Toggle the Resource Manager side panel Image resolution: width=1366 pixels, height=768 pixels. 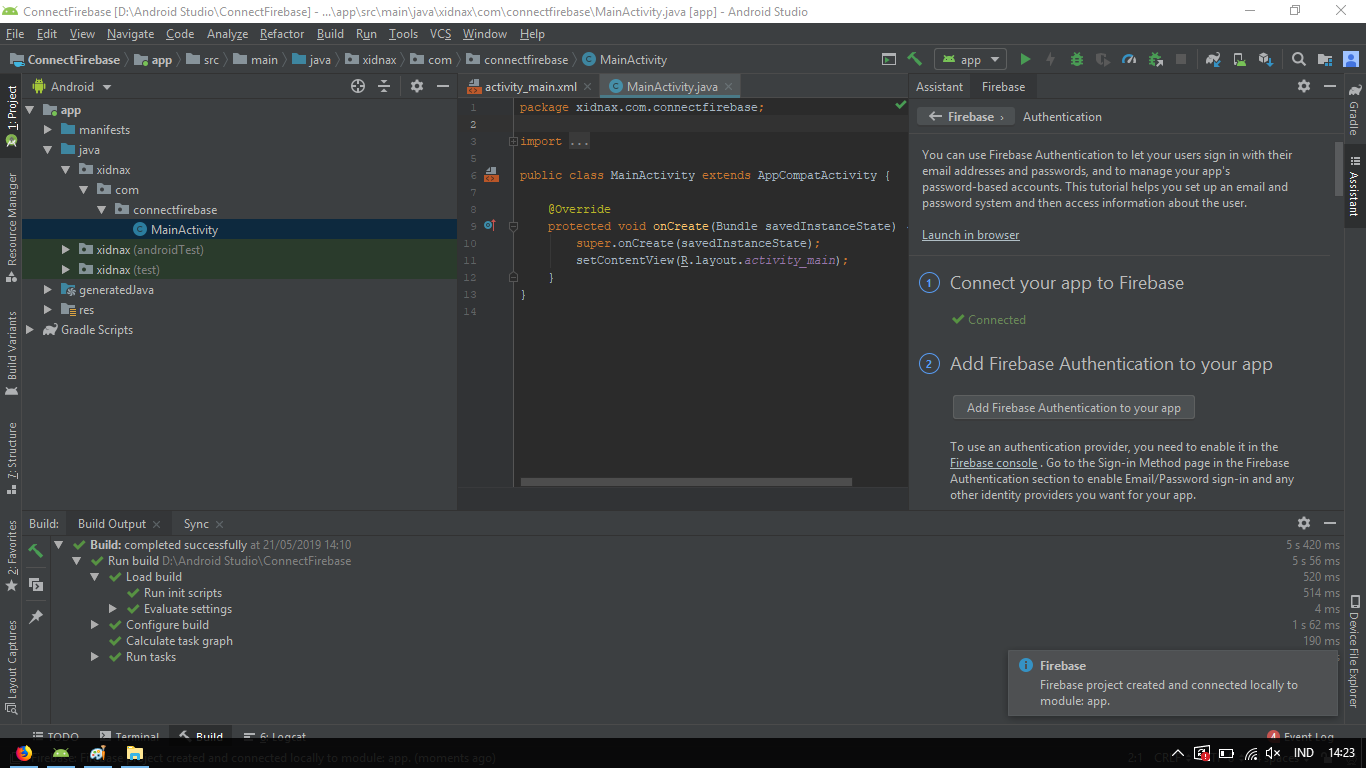tap(12, 226)
